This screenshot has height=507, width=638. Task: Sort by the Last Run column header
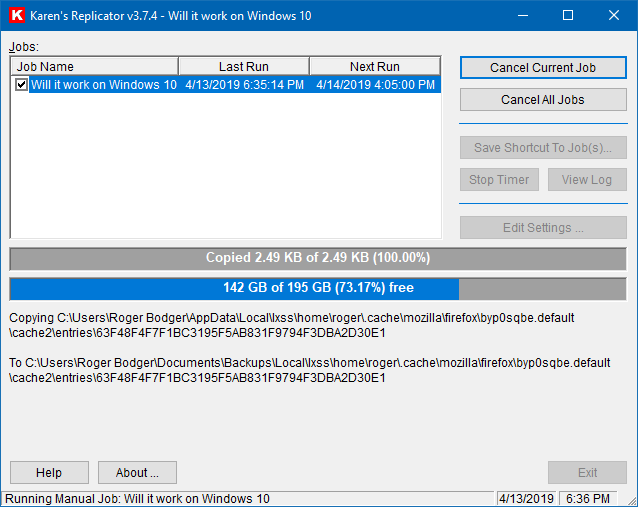coord(244,66)
